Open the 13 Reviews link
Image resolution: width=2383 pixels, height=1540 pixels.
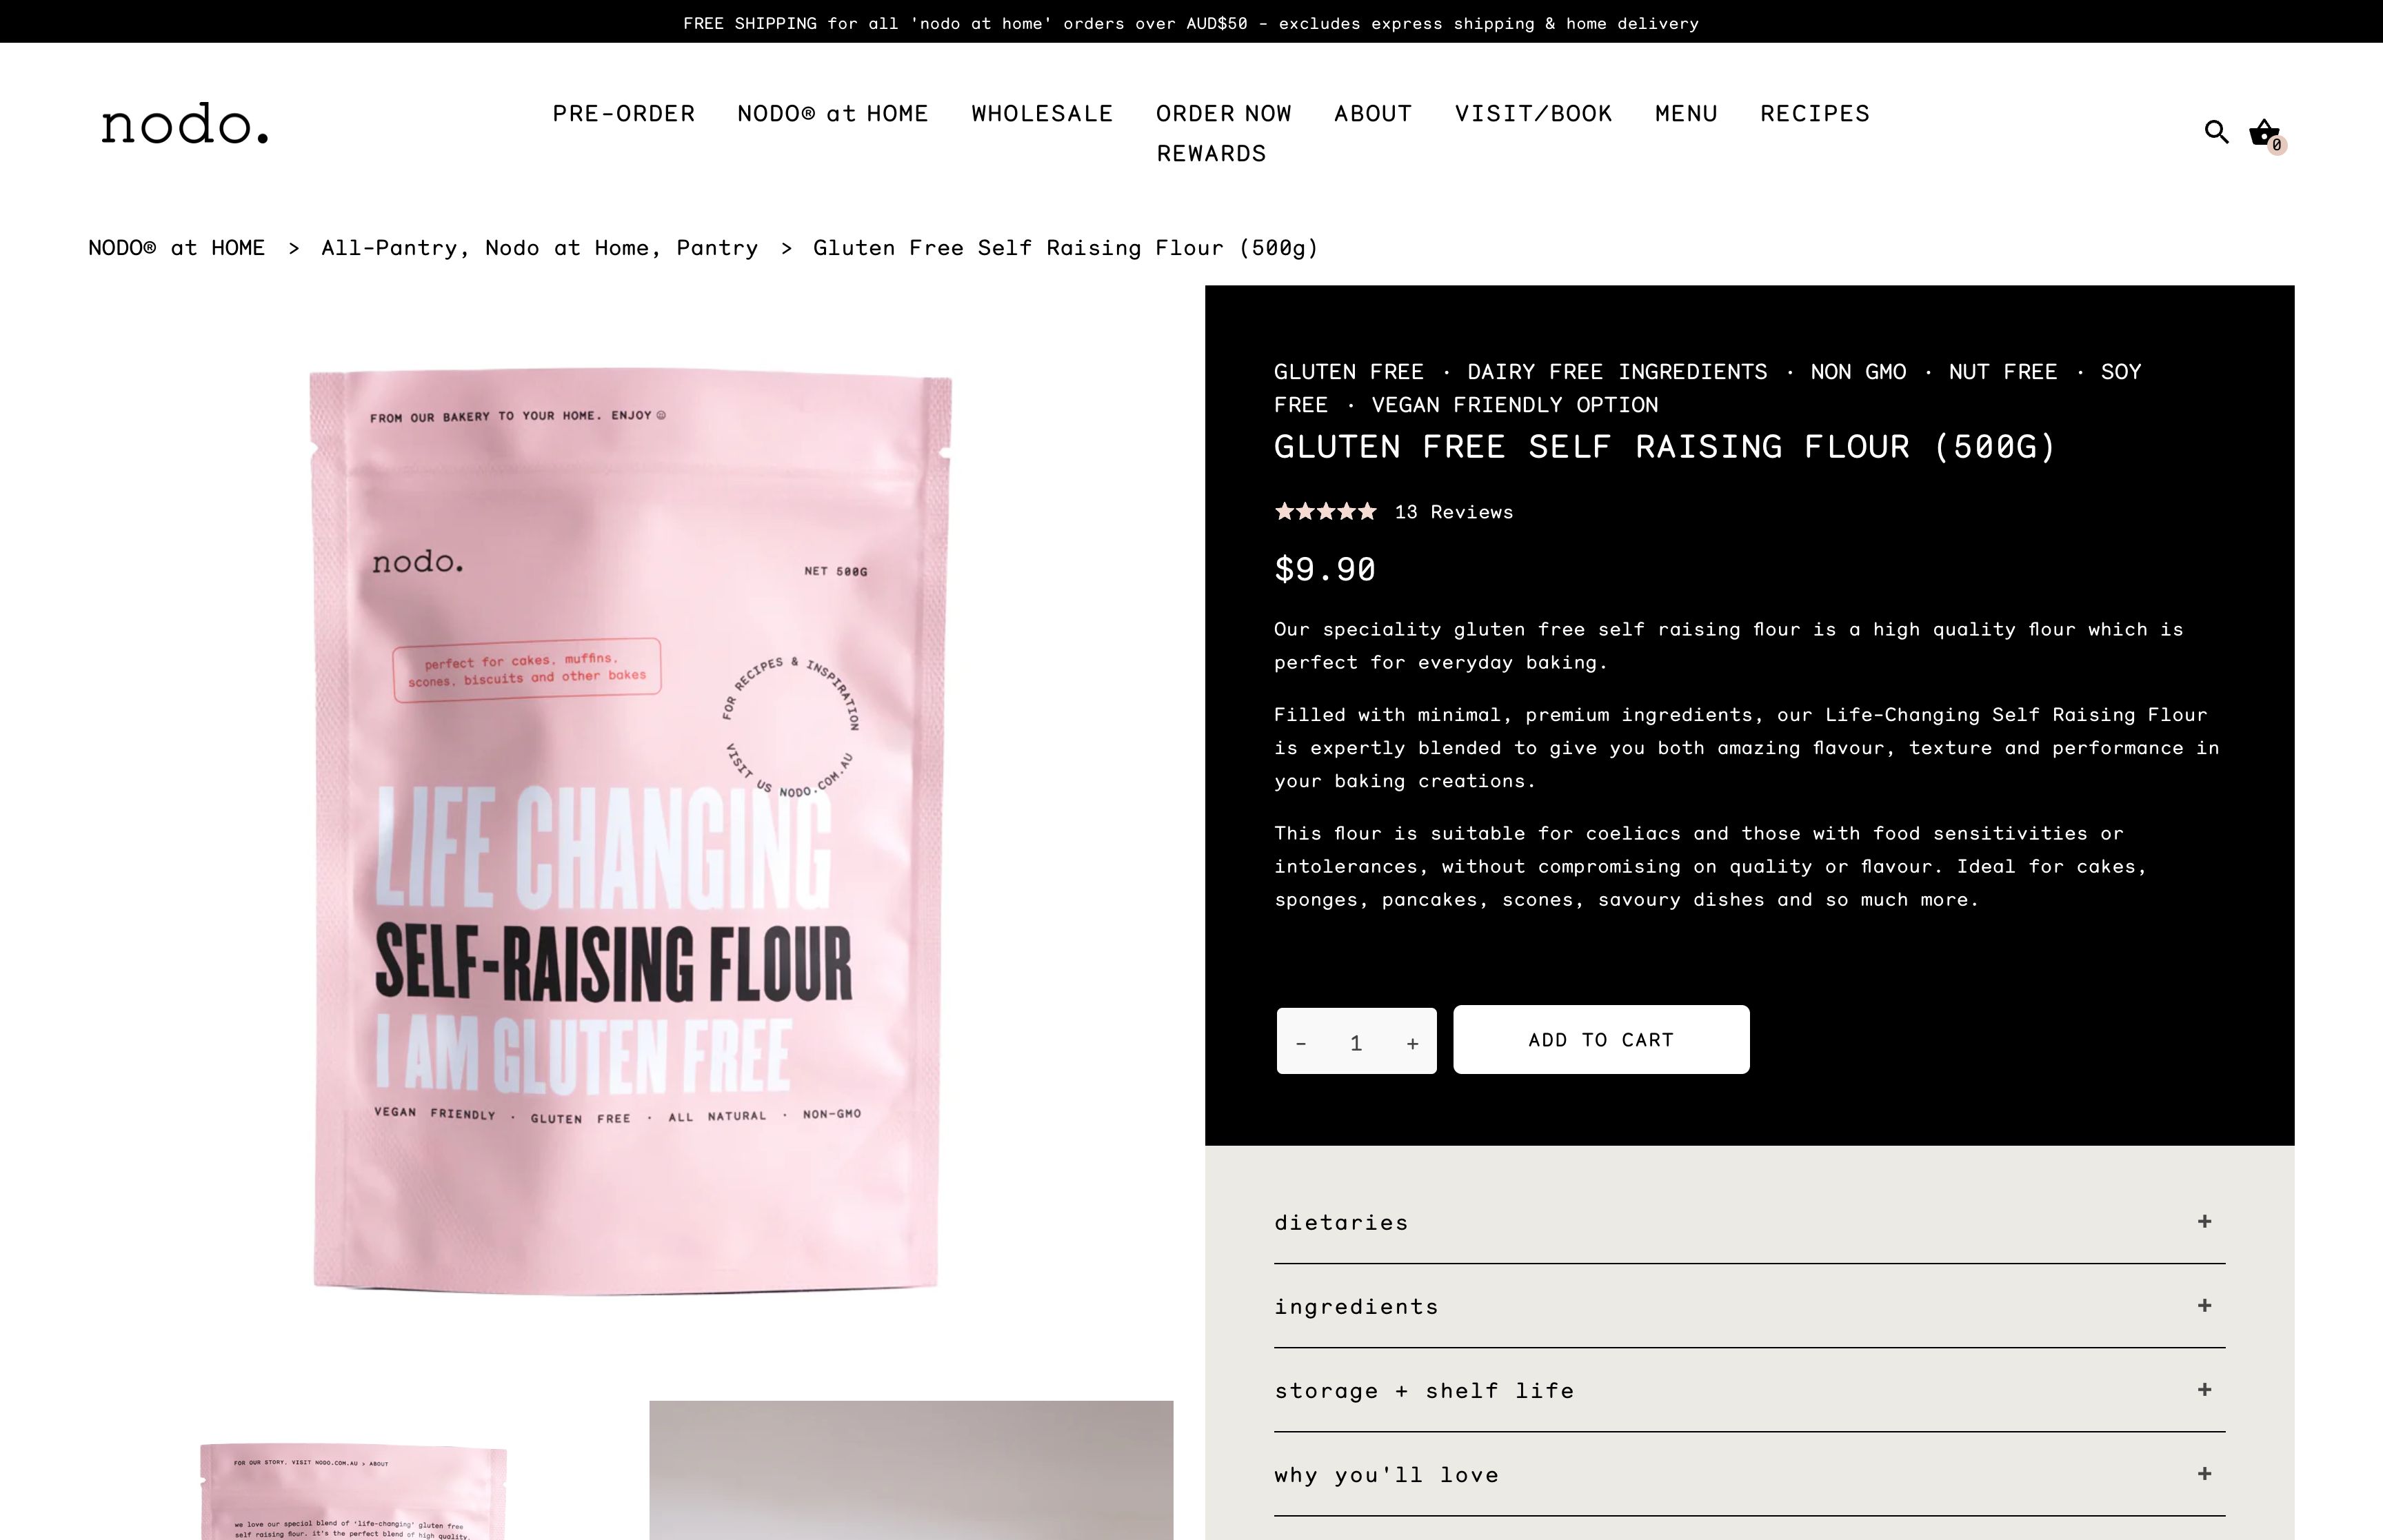coord(1454,512)
